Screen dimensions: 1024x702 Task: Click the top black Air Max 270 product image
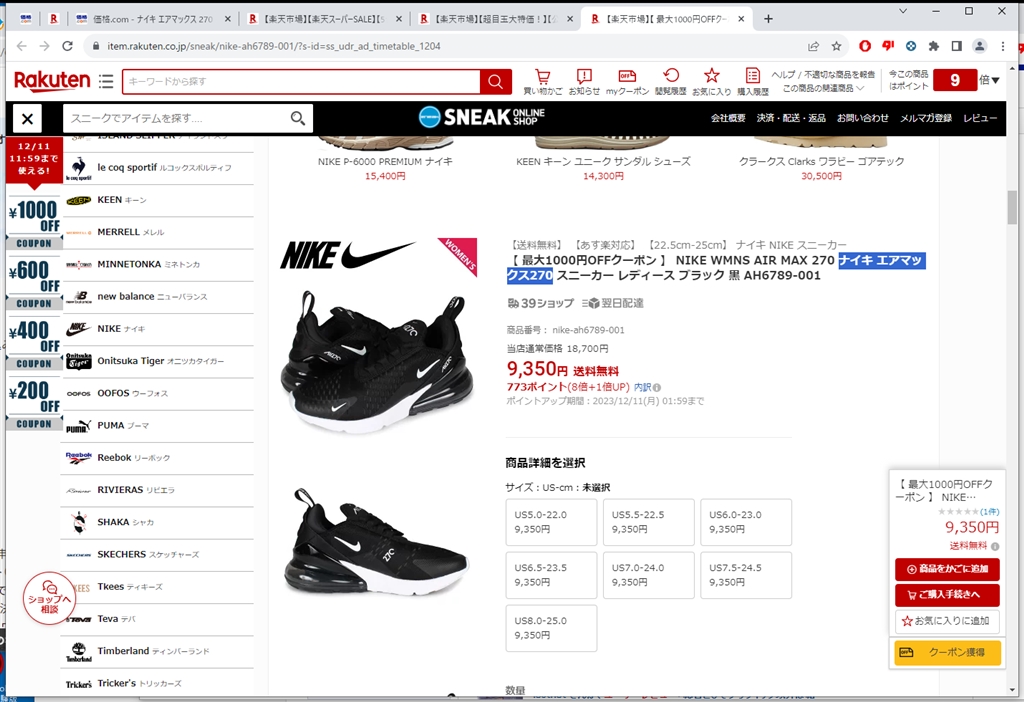point(377,361)
